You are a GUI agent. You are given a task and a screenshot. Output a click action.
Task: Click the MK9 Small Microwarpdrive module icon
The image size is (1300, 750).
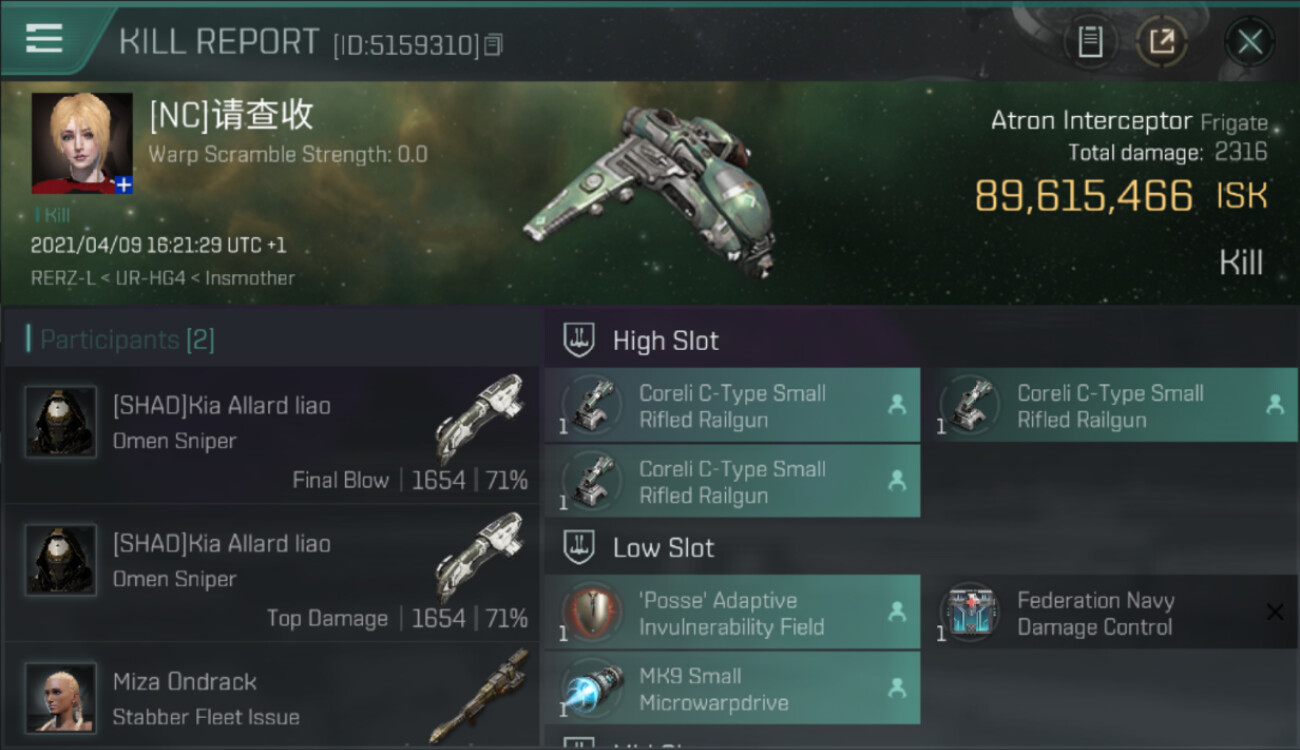(592, 688)
